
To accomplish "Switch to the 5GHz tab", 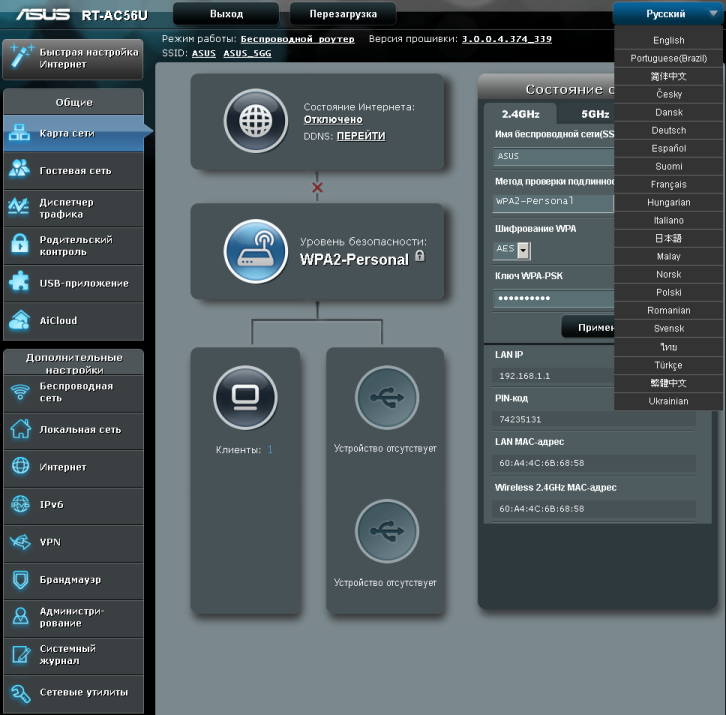I will [x=594, y=114].
